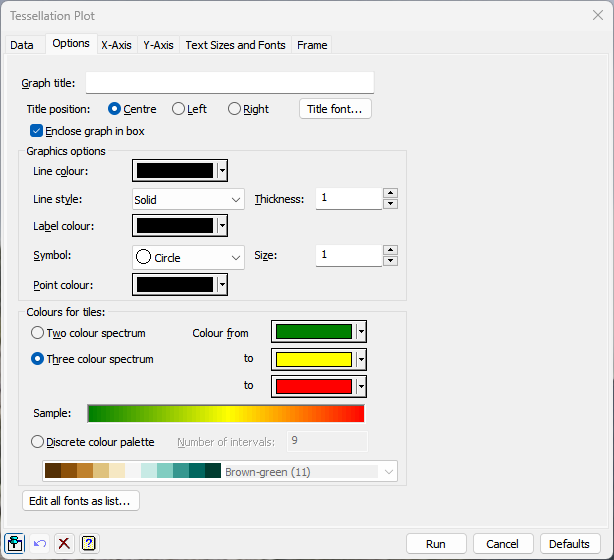Click the Graph title input field
The height and width of the screenshot is (560, 614).
(x=230, y=83)
